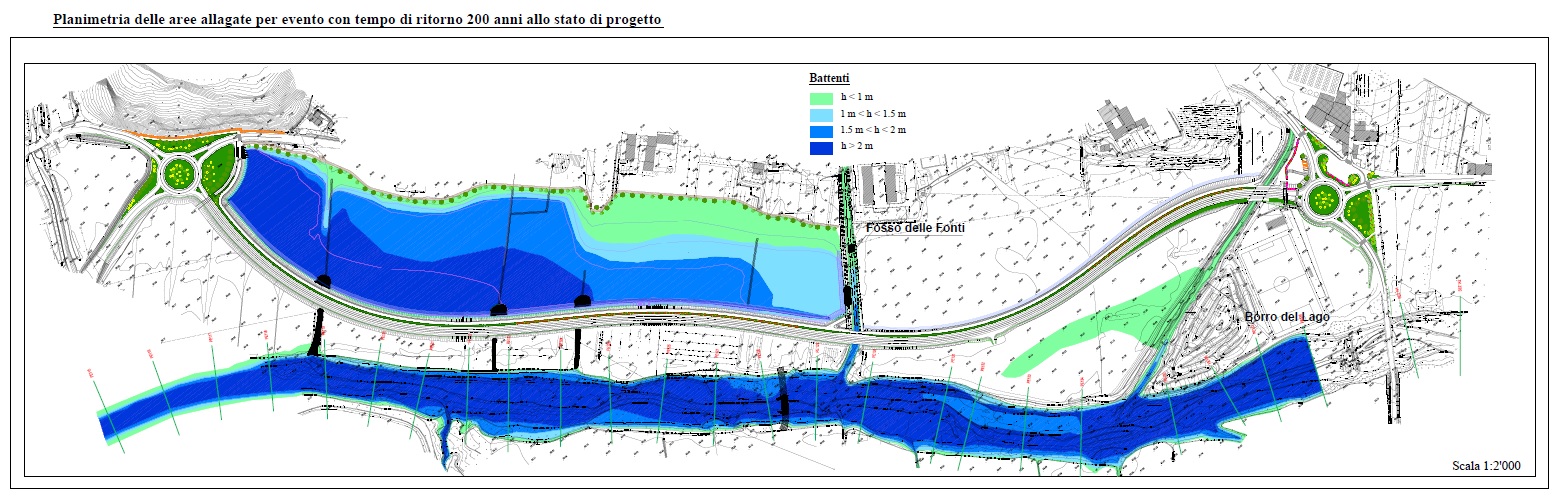Click the Scala 1:2'000 scale text
The width and height of the screenshot is (1560, 504).
1484,467
